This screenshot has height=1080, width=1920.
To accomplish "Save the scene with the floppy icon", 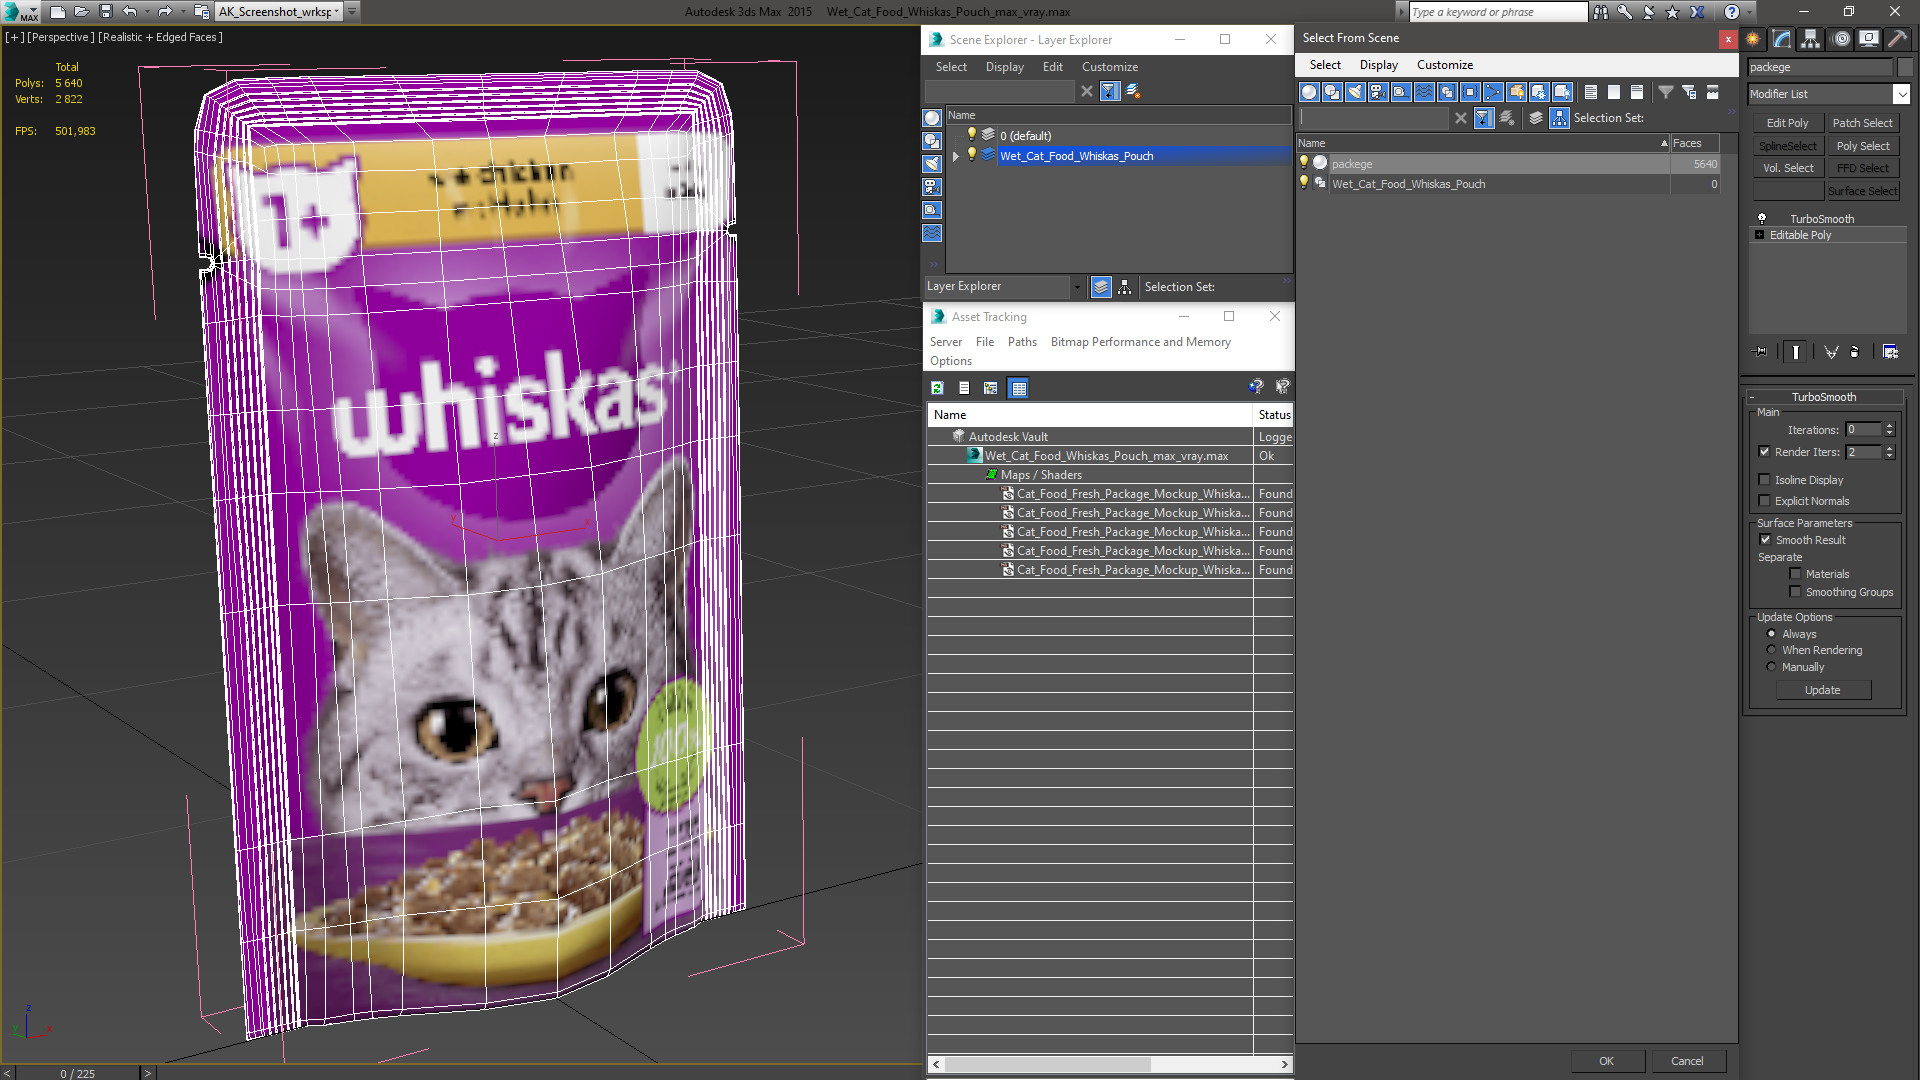I will click(106, 12).
